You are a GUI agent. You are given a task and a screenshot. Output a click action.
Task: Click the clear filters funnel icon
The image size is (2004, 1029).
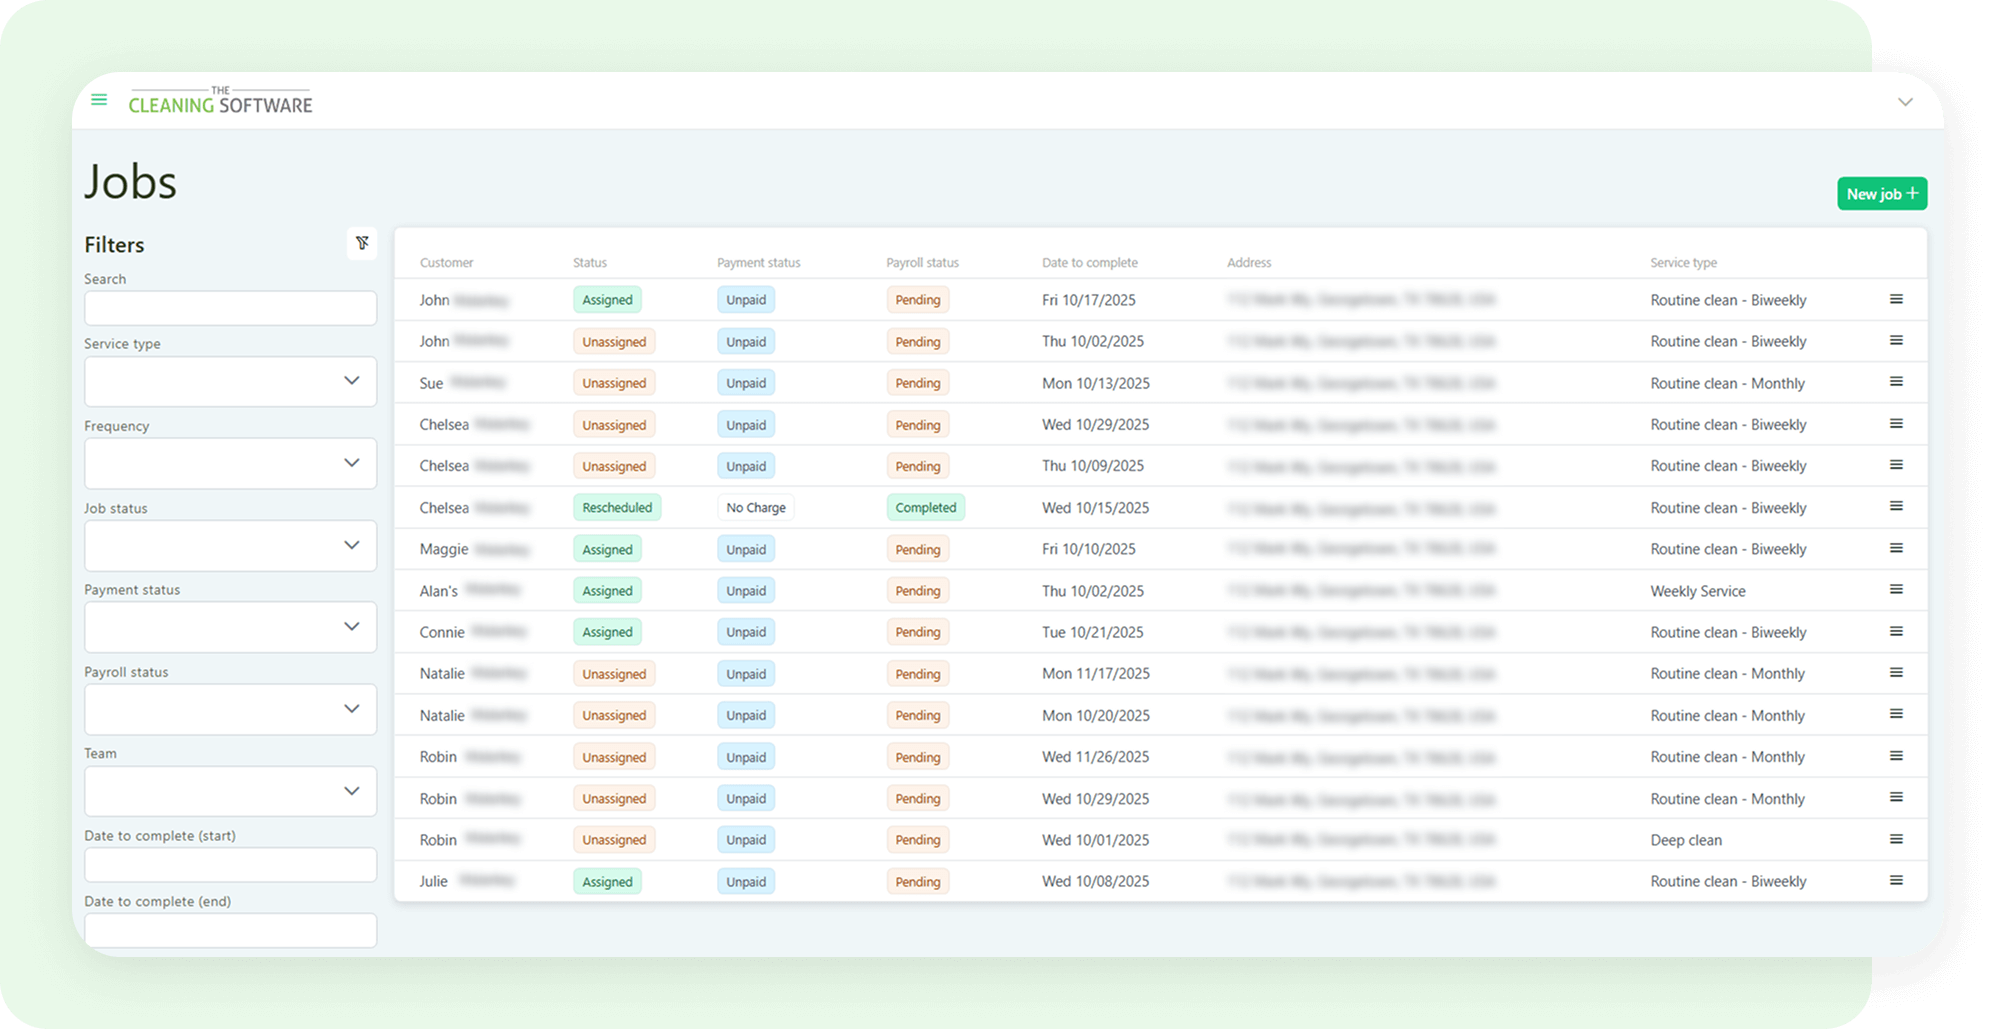click(x=362, y=243)
